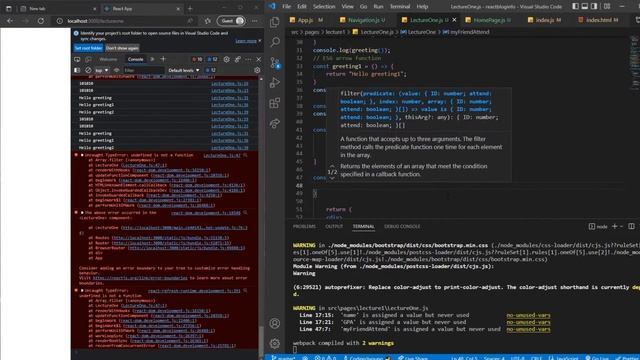Select the lecture1 breadcrumb segment
Viewport: 640px width, 360px height.
coord(335,32)
